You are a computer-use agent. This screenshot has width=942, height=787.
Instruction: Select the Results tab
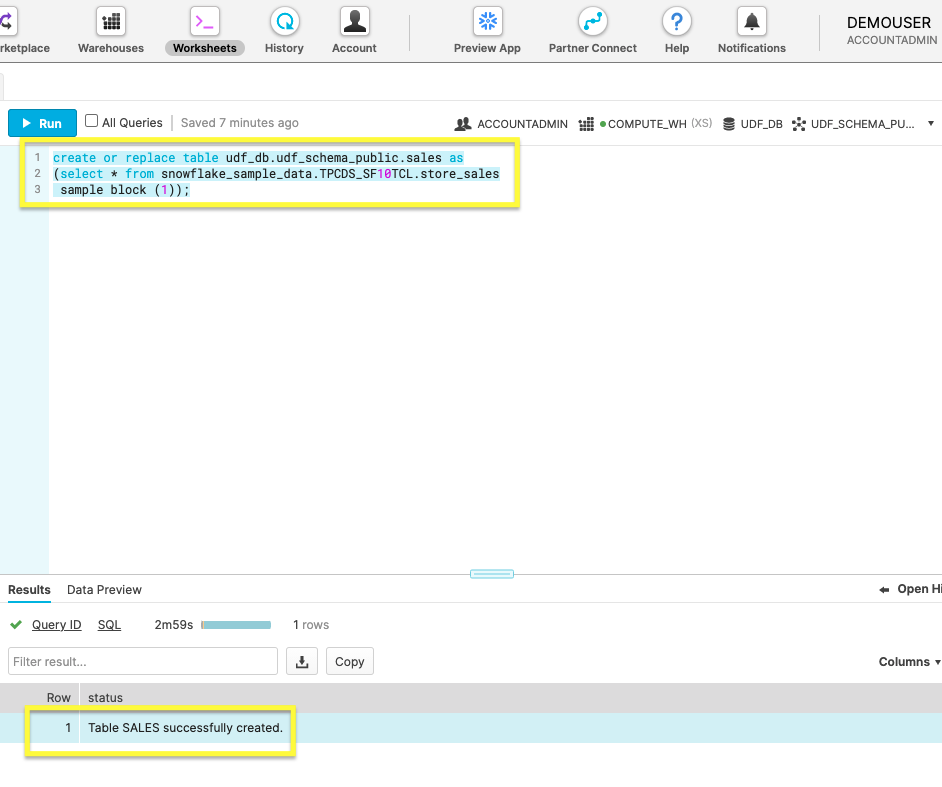[x=29, y=590]
